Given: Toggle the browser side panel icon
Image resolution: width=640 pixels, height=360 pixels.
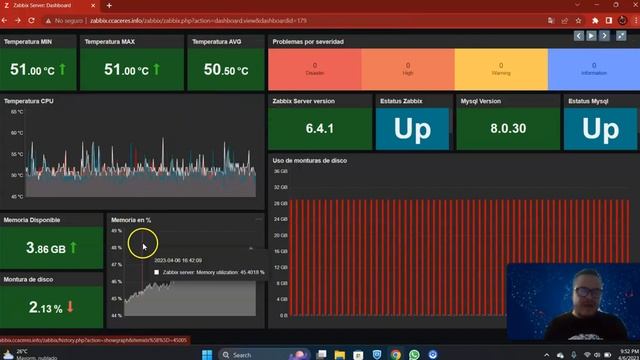Looking at the screenshot, I should tap(609, 20).
